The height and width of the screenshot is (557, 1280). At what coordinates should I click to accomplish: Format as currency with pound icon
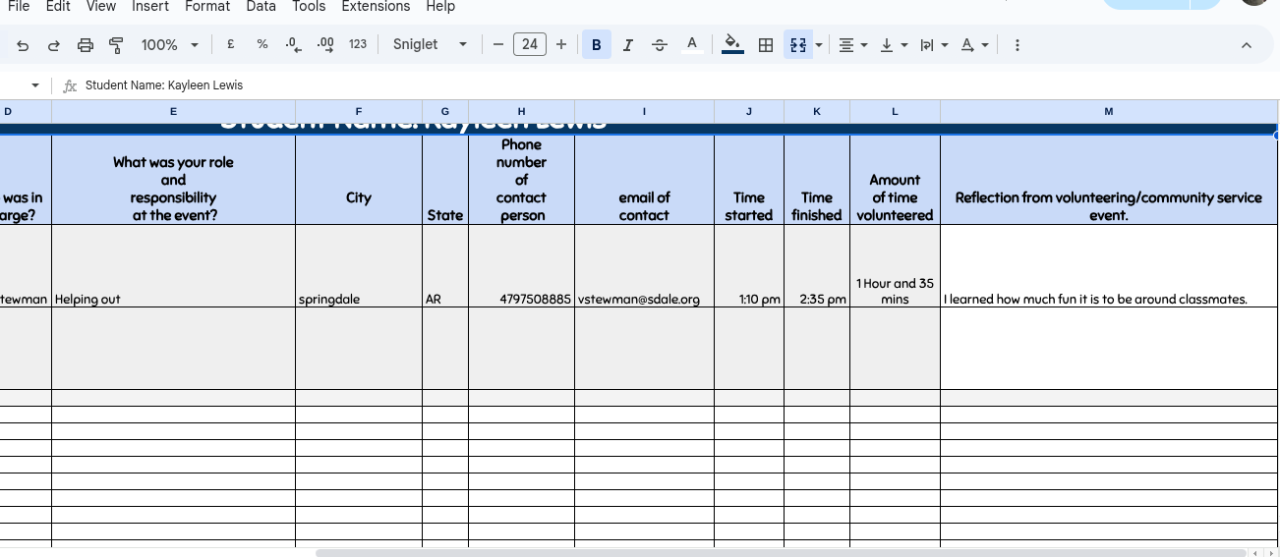(x=232, y=45)
